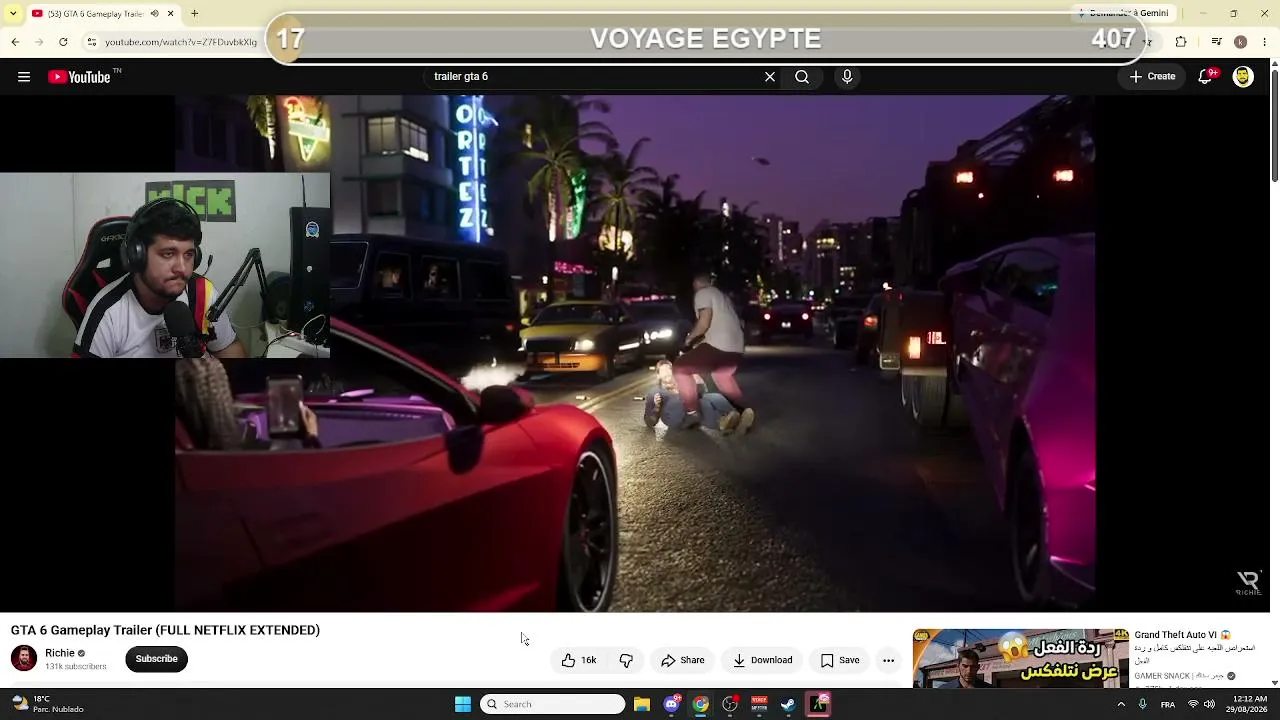The image size is (1280, 720).
Task: Open Discord from the taskbar
Action: coord(671,704)
